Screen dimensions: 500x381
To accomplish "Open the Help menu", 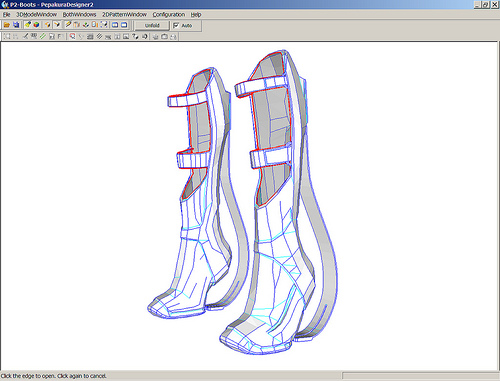I will pyautogui.click(x=196, y=15).
